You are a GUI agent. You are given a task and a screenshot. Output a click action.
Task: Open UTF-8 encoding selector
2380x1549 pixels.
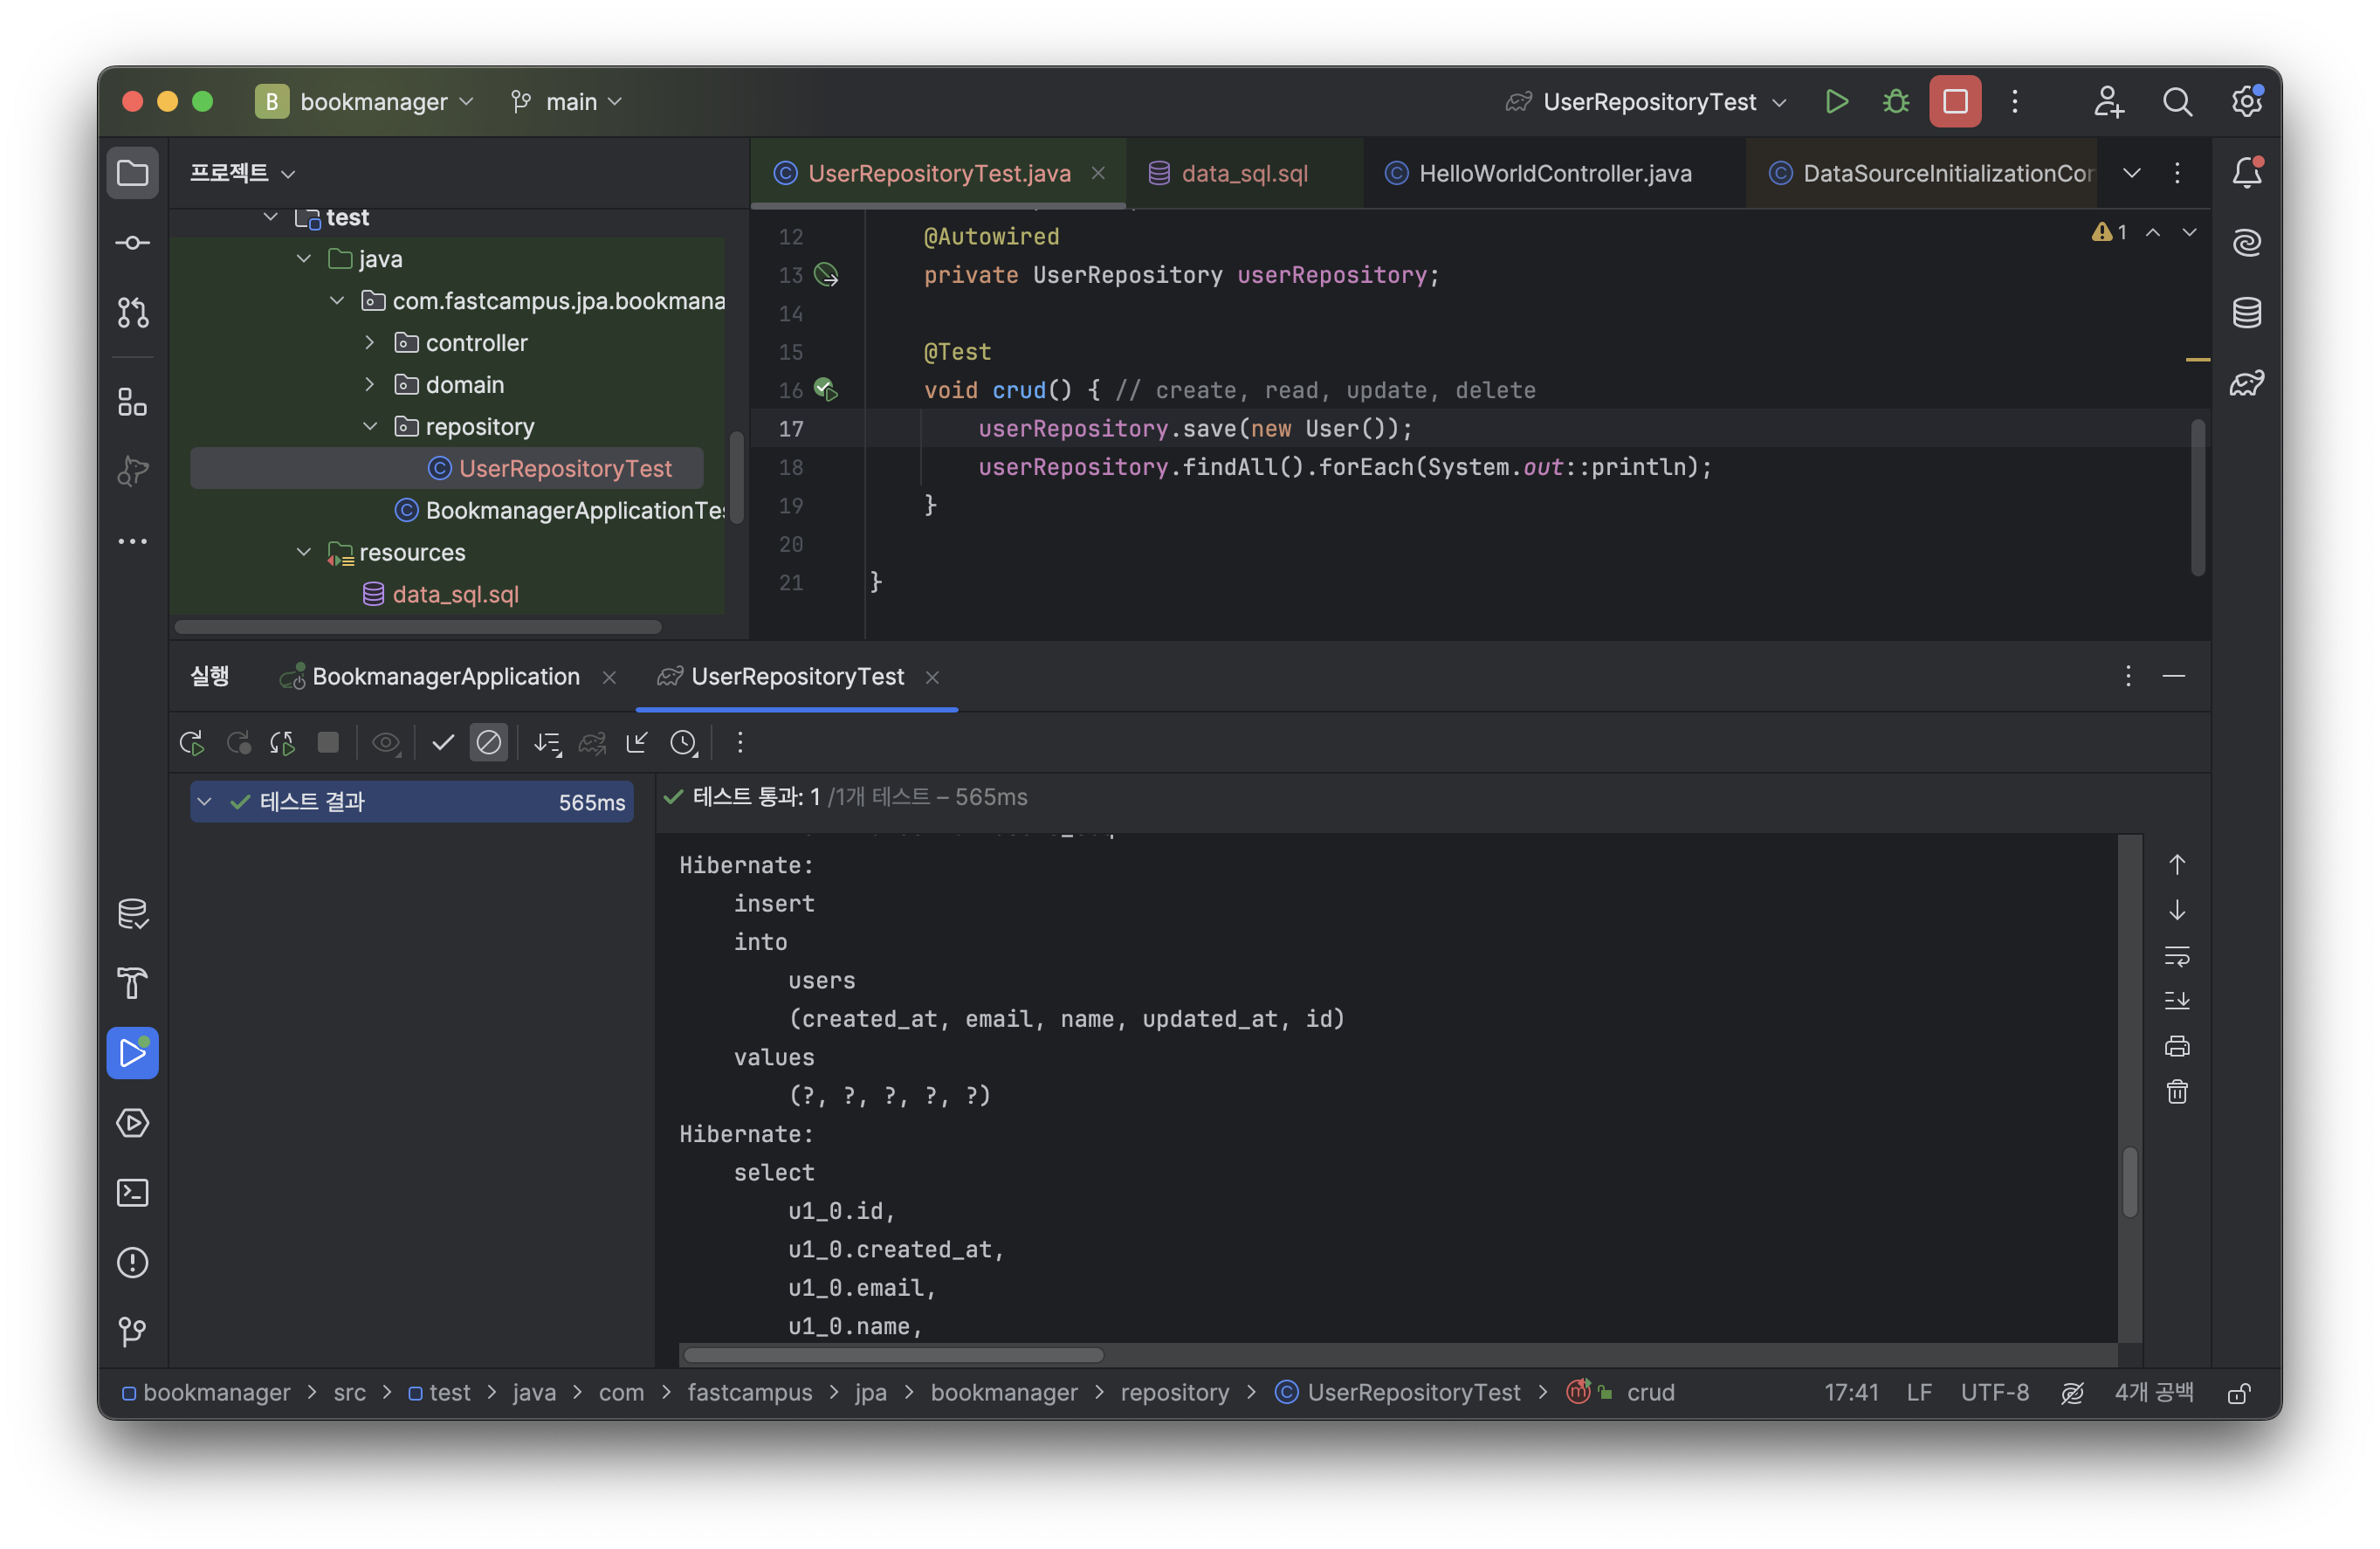click(x=1994, y=1392)
